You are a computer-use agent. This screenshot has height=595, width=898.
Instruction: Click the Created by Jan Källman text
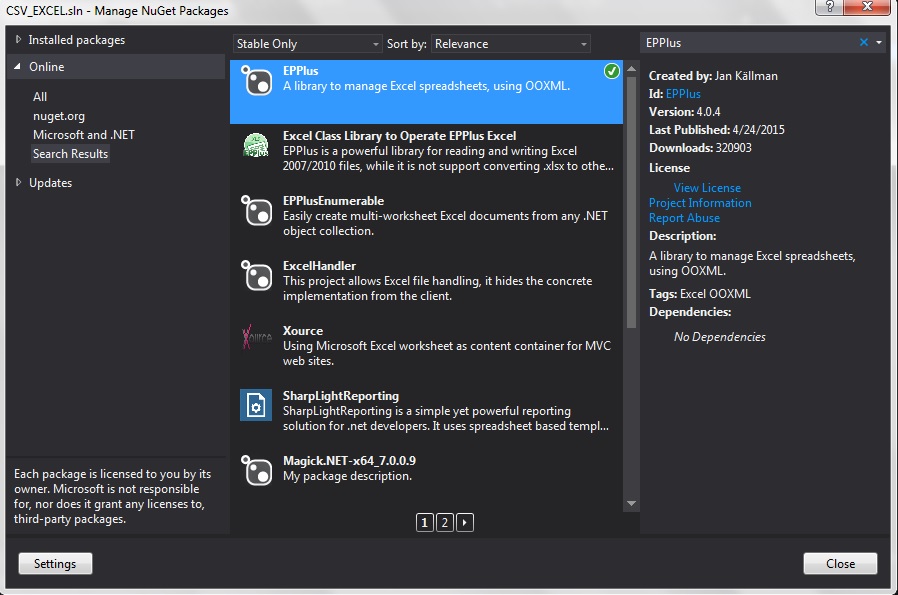point(713,76)
